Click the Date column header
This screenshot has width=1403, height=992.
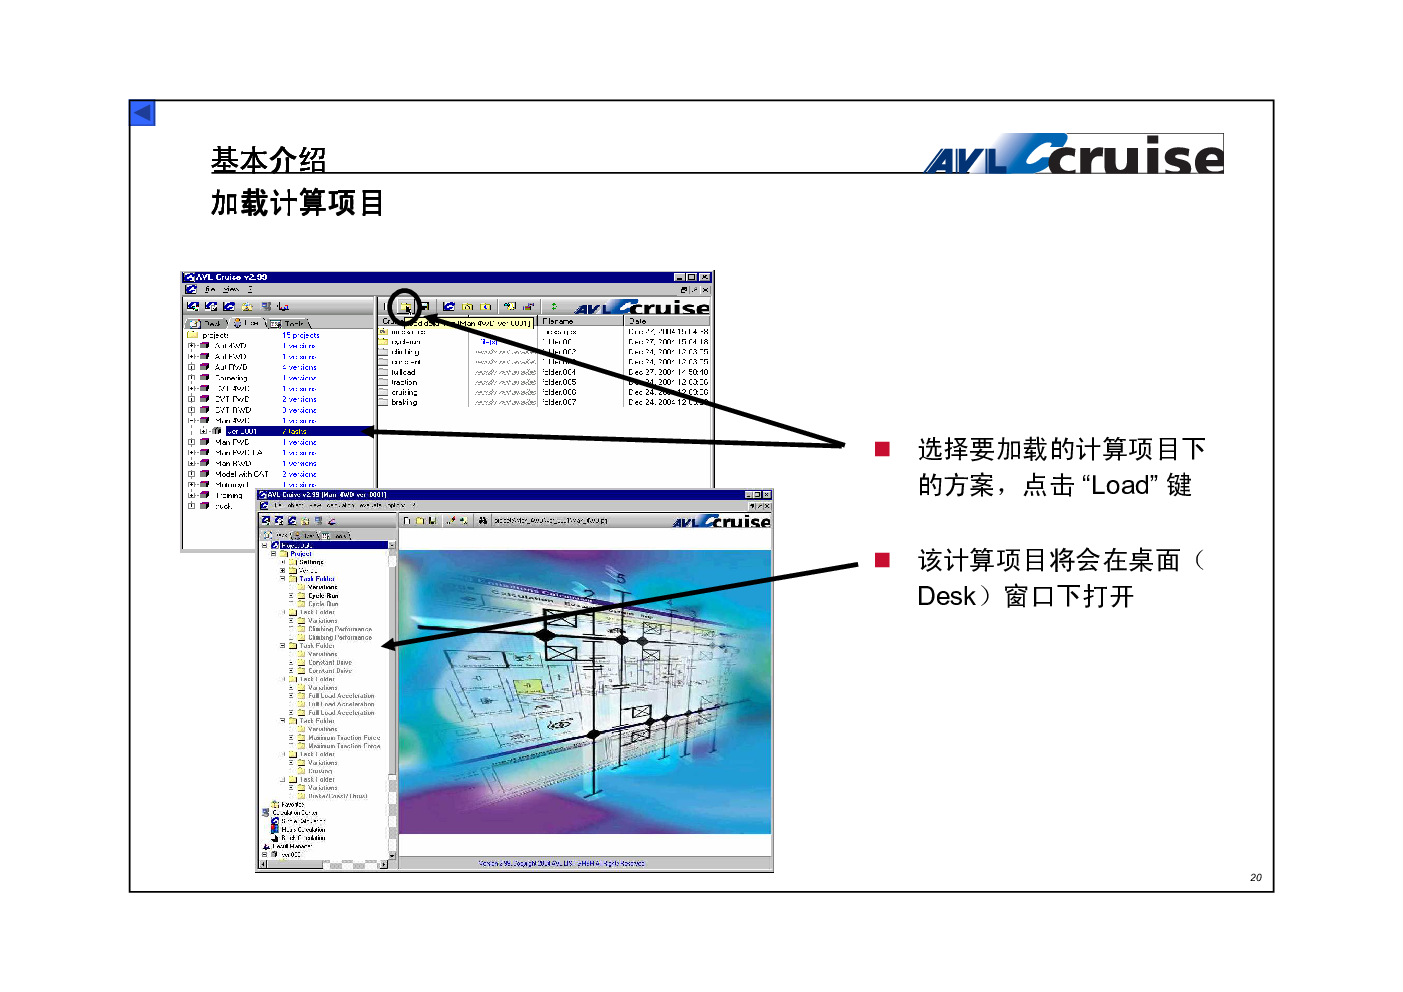667,322
